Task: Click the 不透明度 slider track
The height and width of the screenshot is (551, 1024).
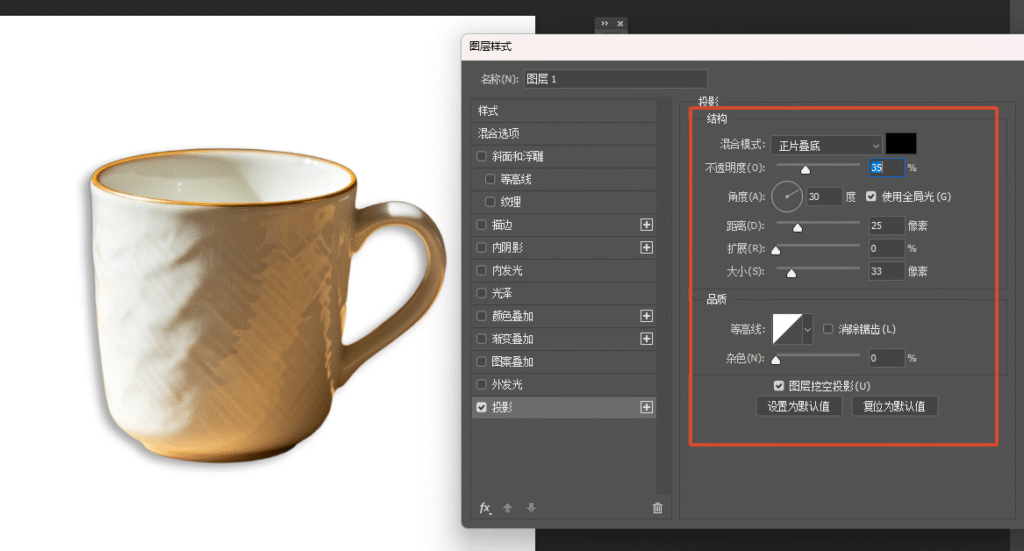Action: pos(818,165)
